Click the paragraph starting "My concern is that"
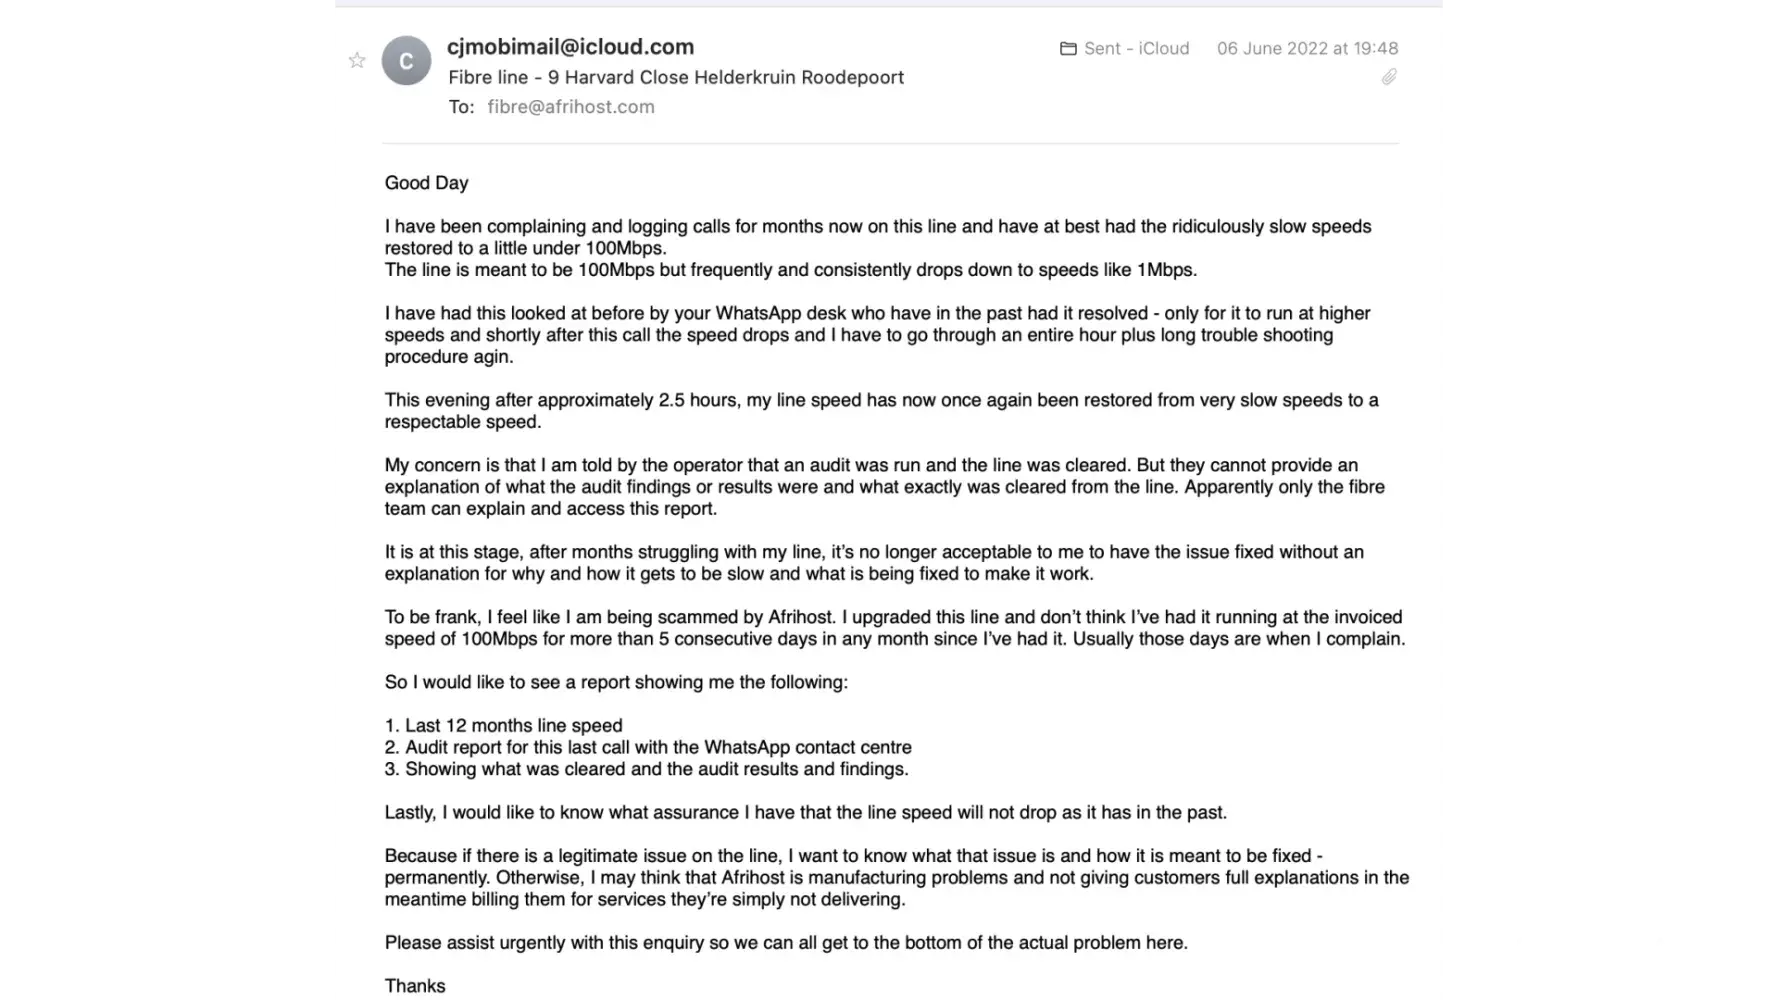The height and width of the screenshot is (1000, 1778). pos(884,487)
